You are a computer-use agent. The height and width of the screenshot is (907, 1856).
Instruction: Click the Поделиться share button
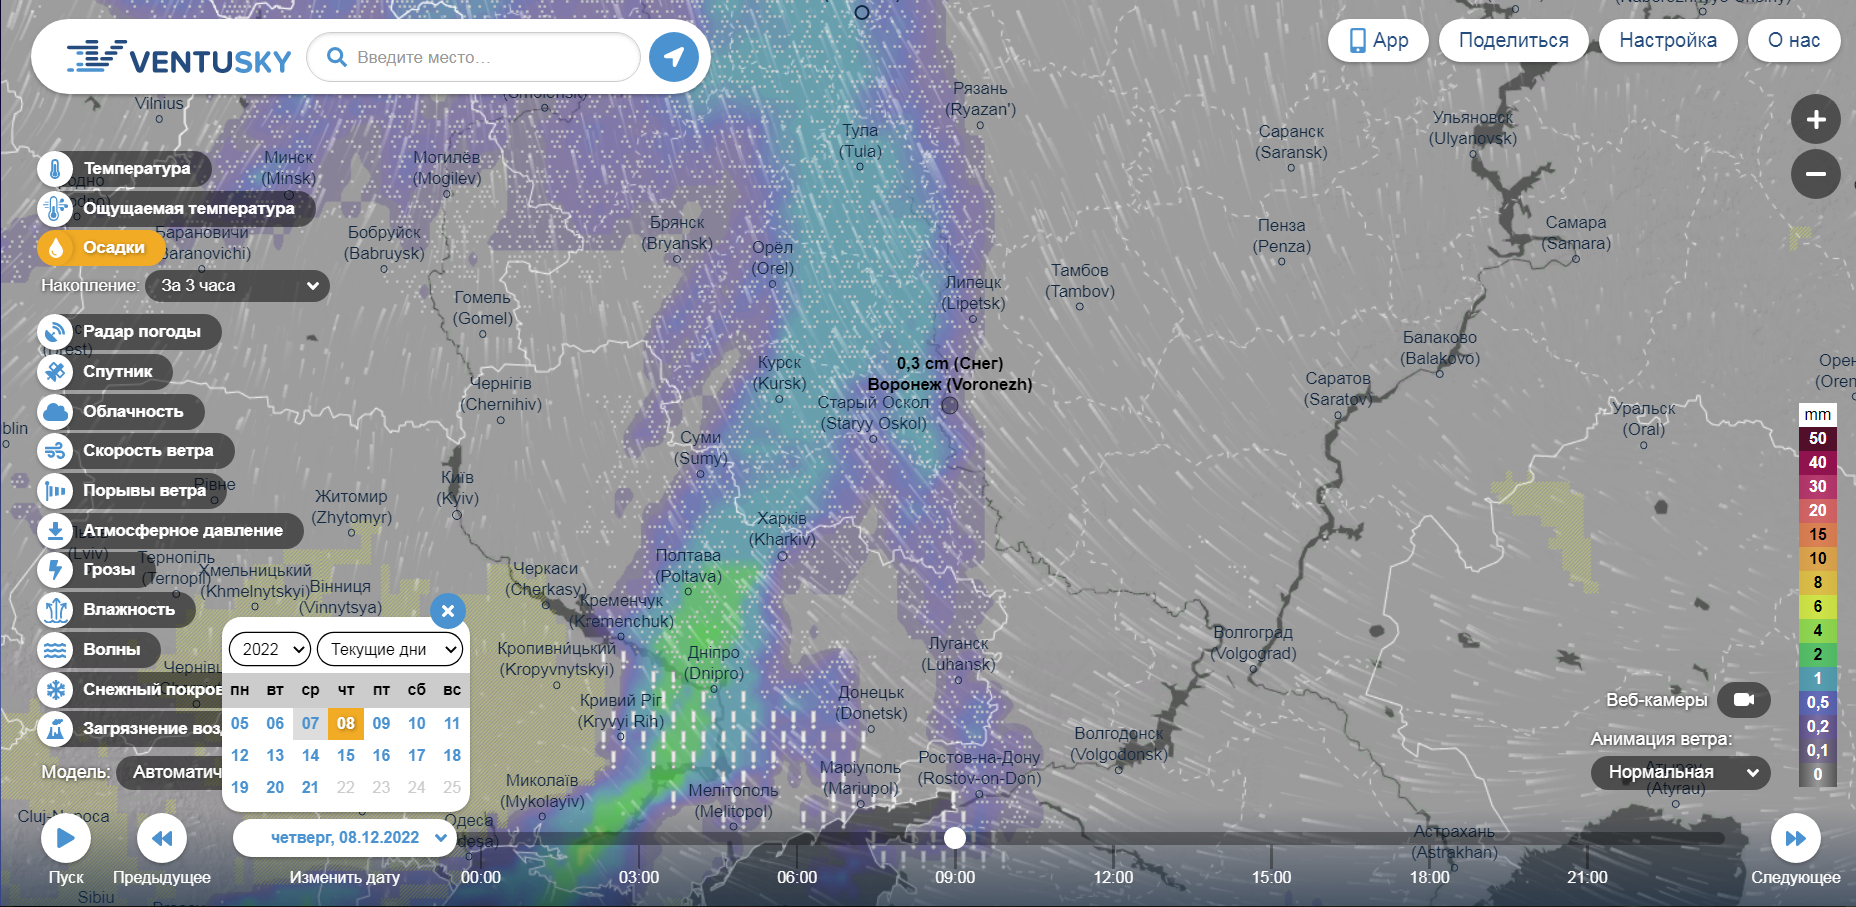(x=1513, y=41)
